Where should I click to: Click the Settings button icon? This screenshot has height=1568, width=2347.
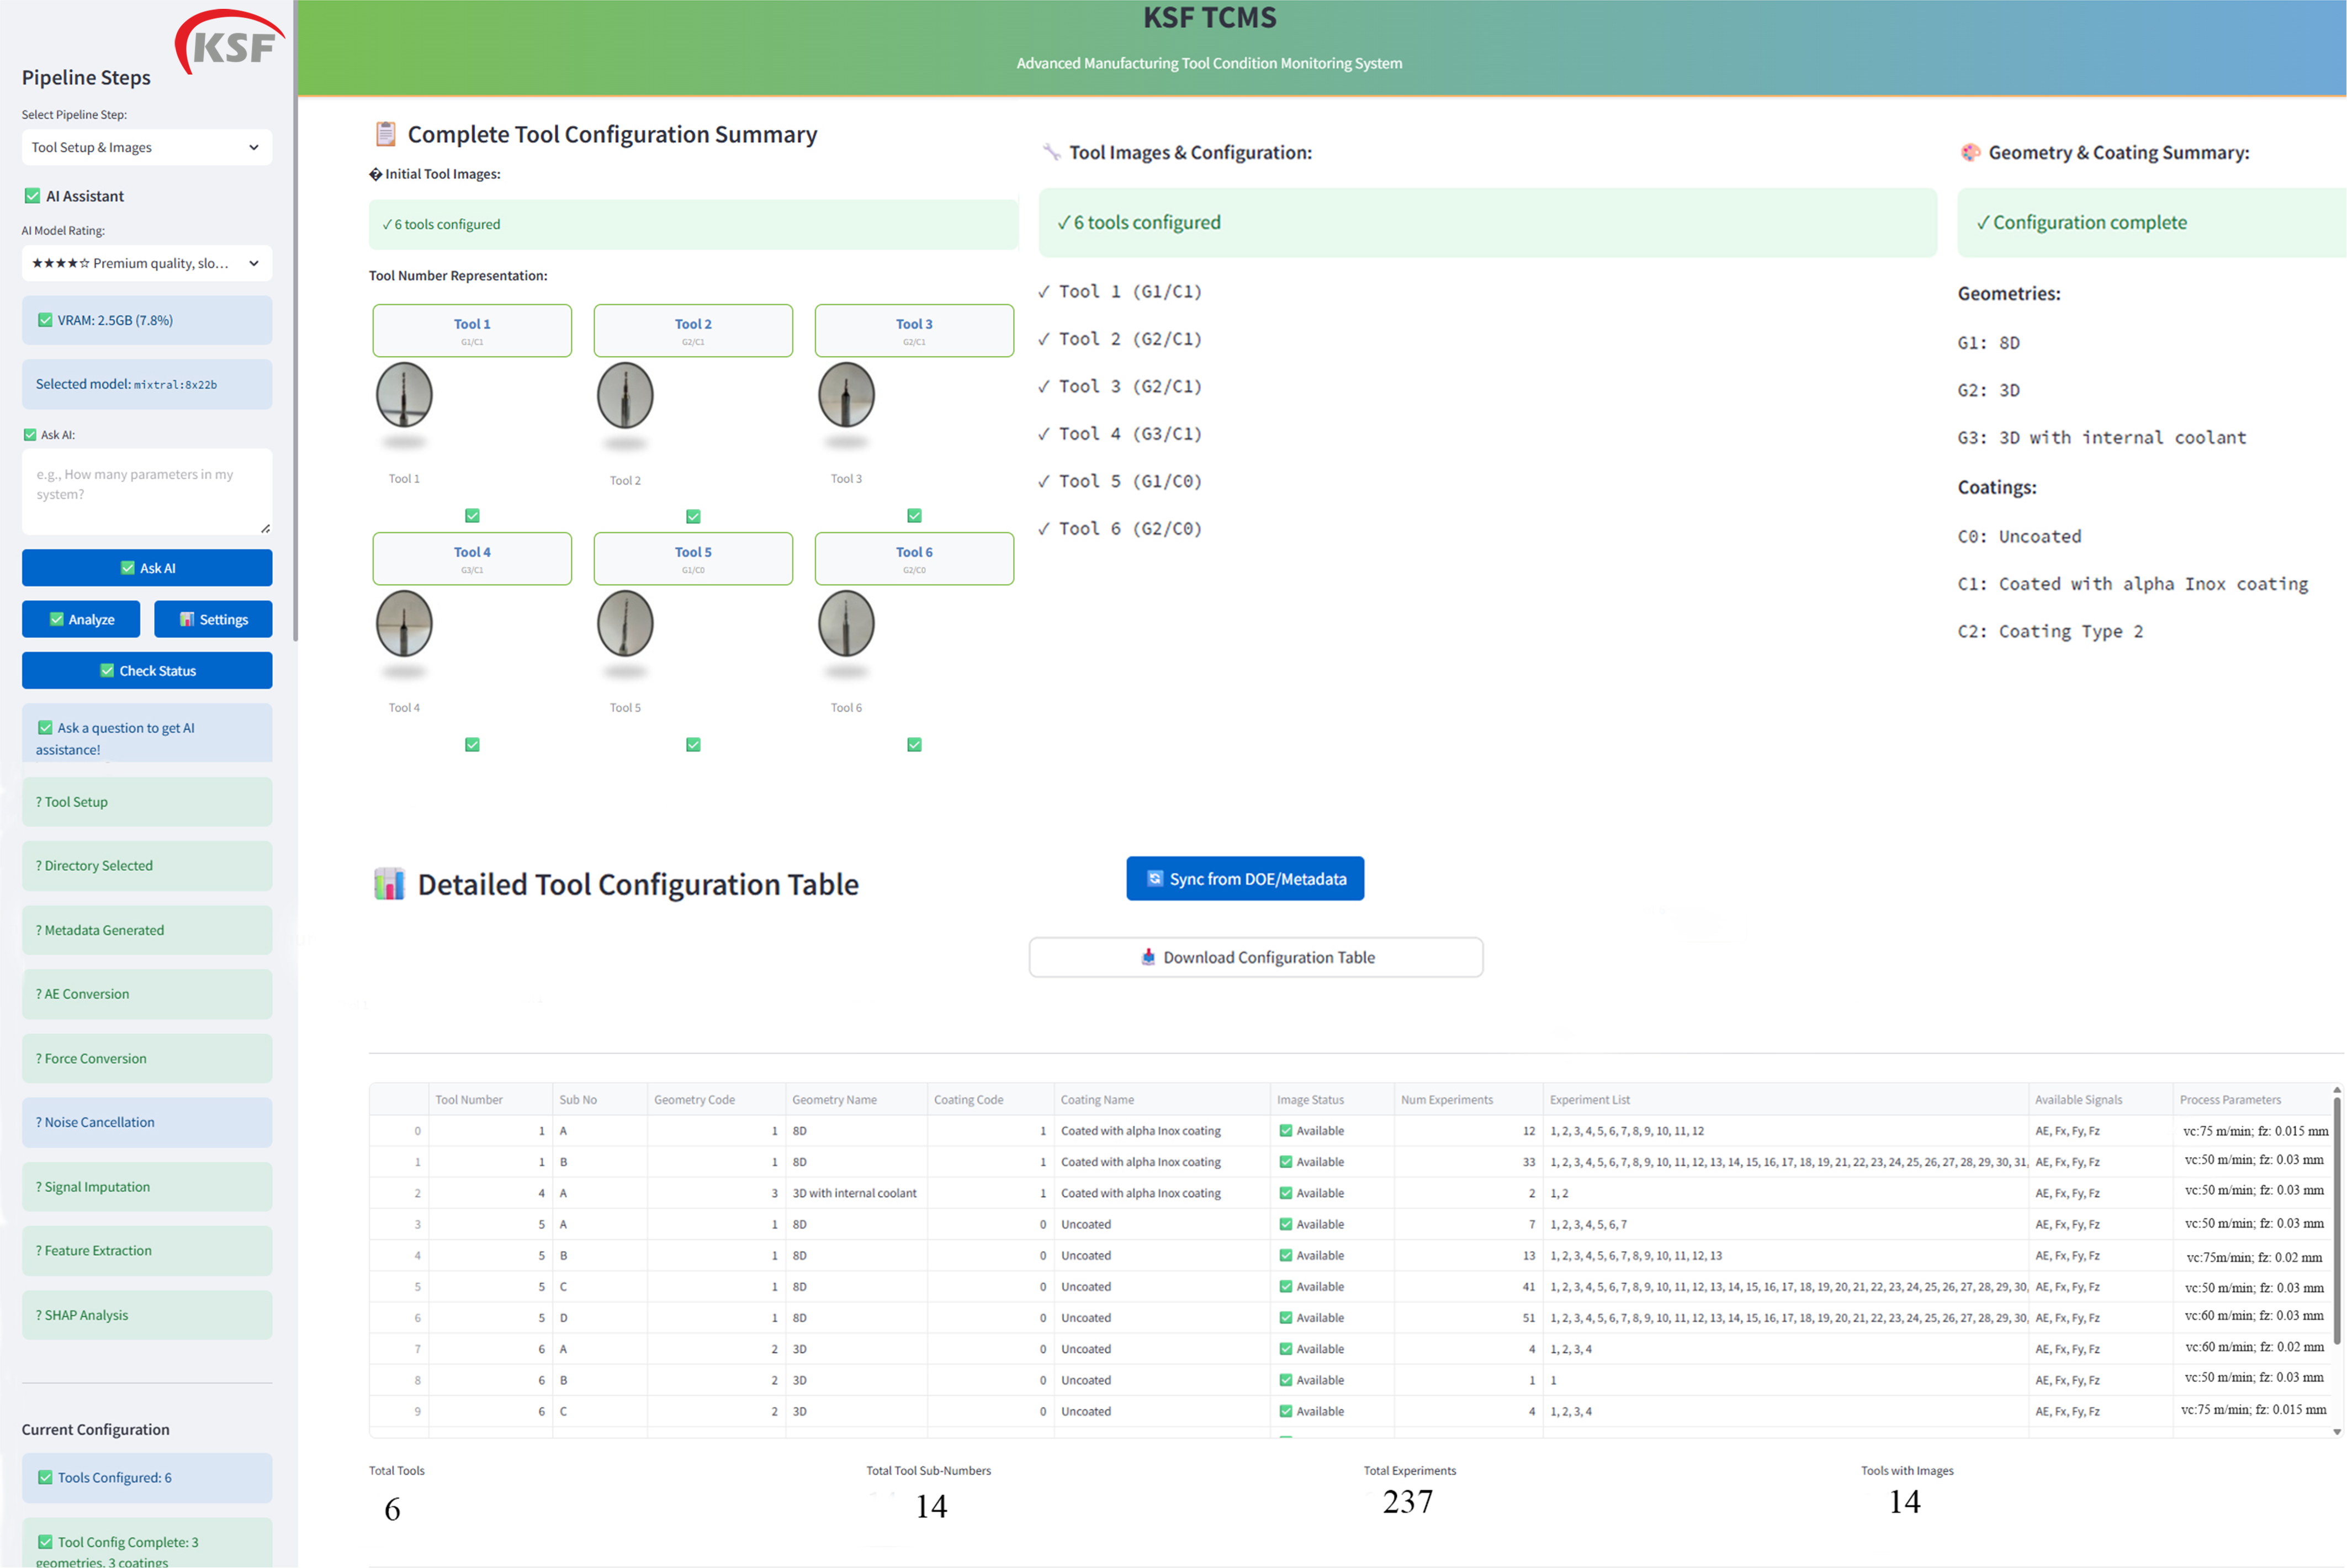tap(187, 619)
